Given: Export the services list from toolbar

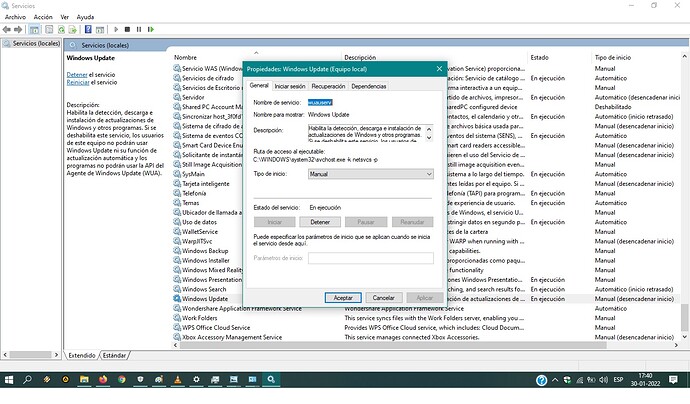Looking at the screenshot, I should click(73, 29).
